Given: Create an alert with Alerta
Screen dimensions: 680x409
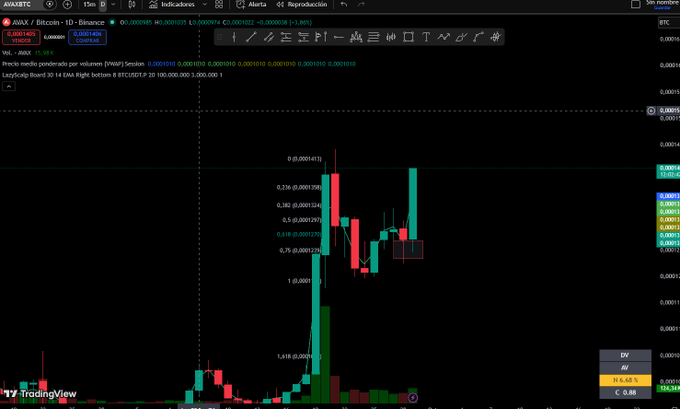Looking at the screenshot, I should click(251, 4).
